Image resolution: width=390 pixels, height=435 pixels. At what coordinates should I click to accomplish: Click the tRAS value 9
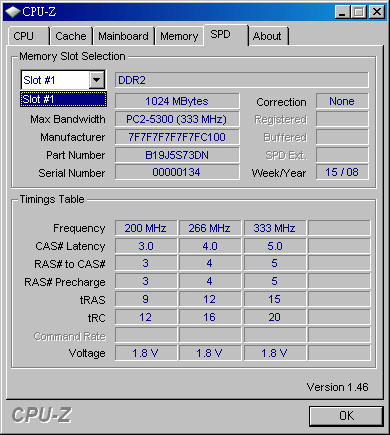pos(146,299)
